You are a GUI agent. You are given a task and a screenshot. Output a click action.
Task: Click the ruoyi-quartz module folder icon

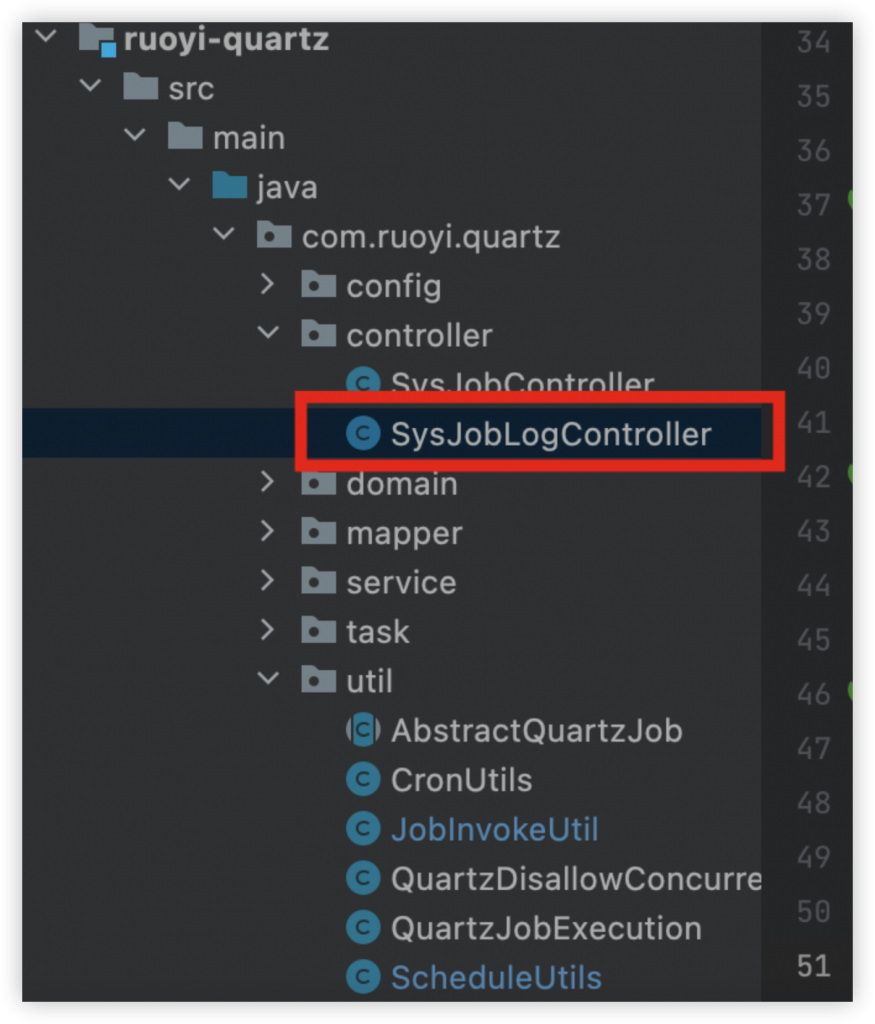[x=98, y=41]
